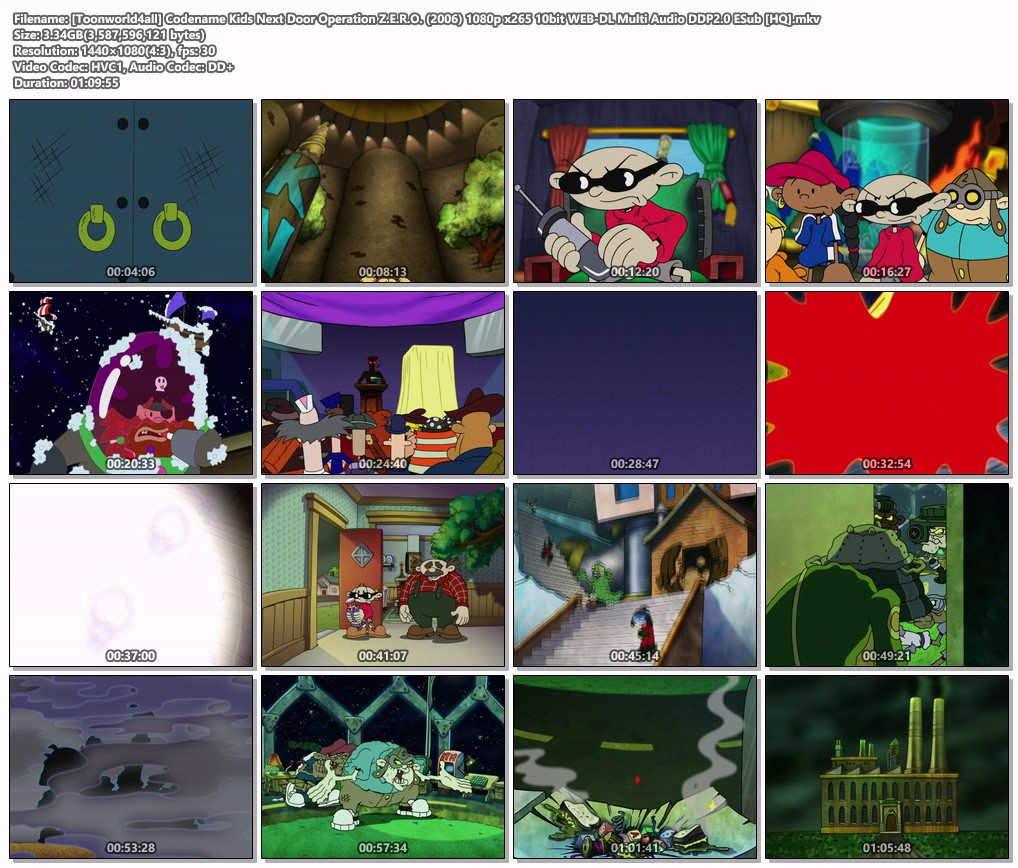The width and height of the screenshot is (1018, 868).
Task: Select the factory frame at 01:05:48
Action: click(x=887, y=767)
